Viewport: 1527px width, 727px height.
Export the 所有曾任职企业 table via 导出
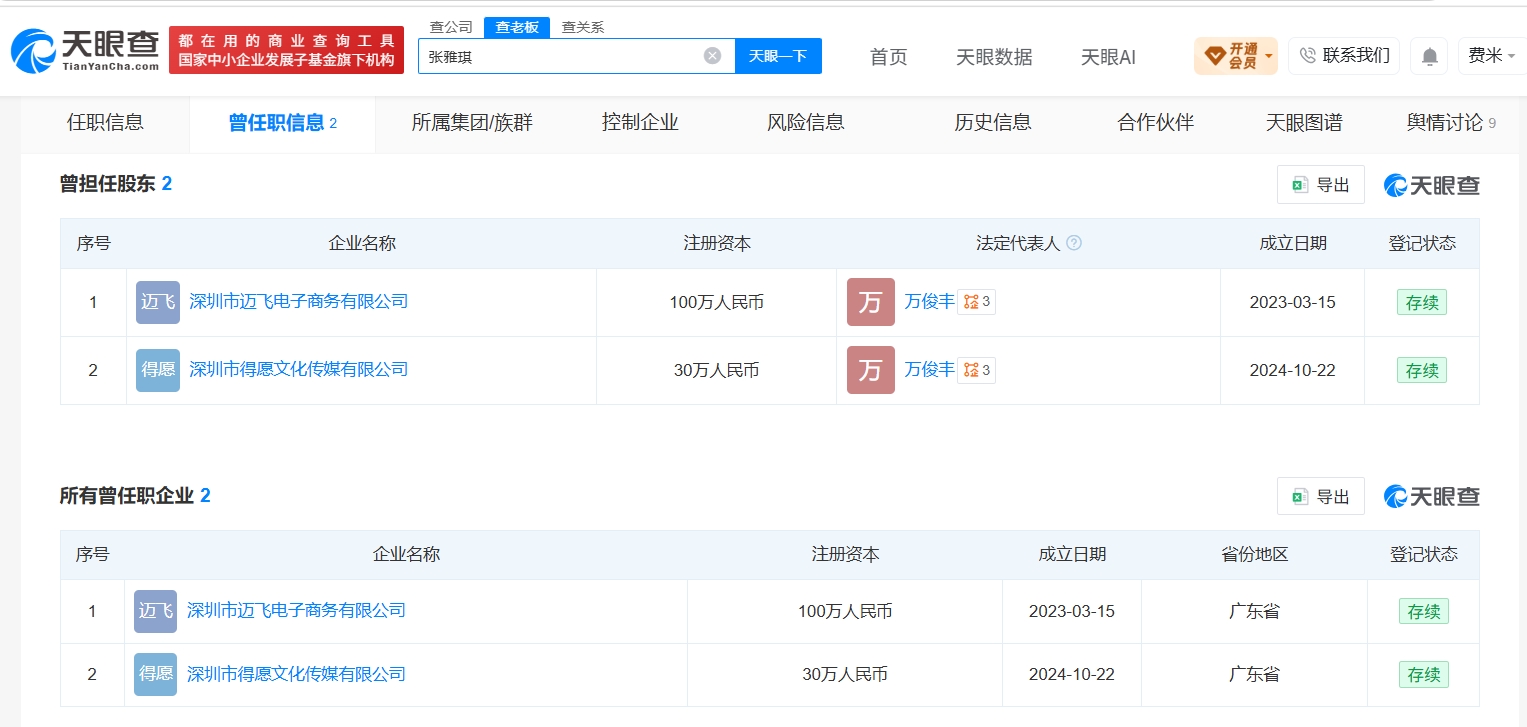[1320, 496]
